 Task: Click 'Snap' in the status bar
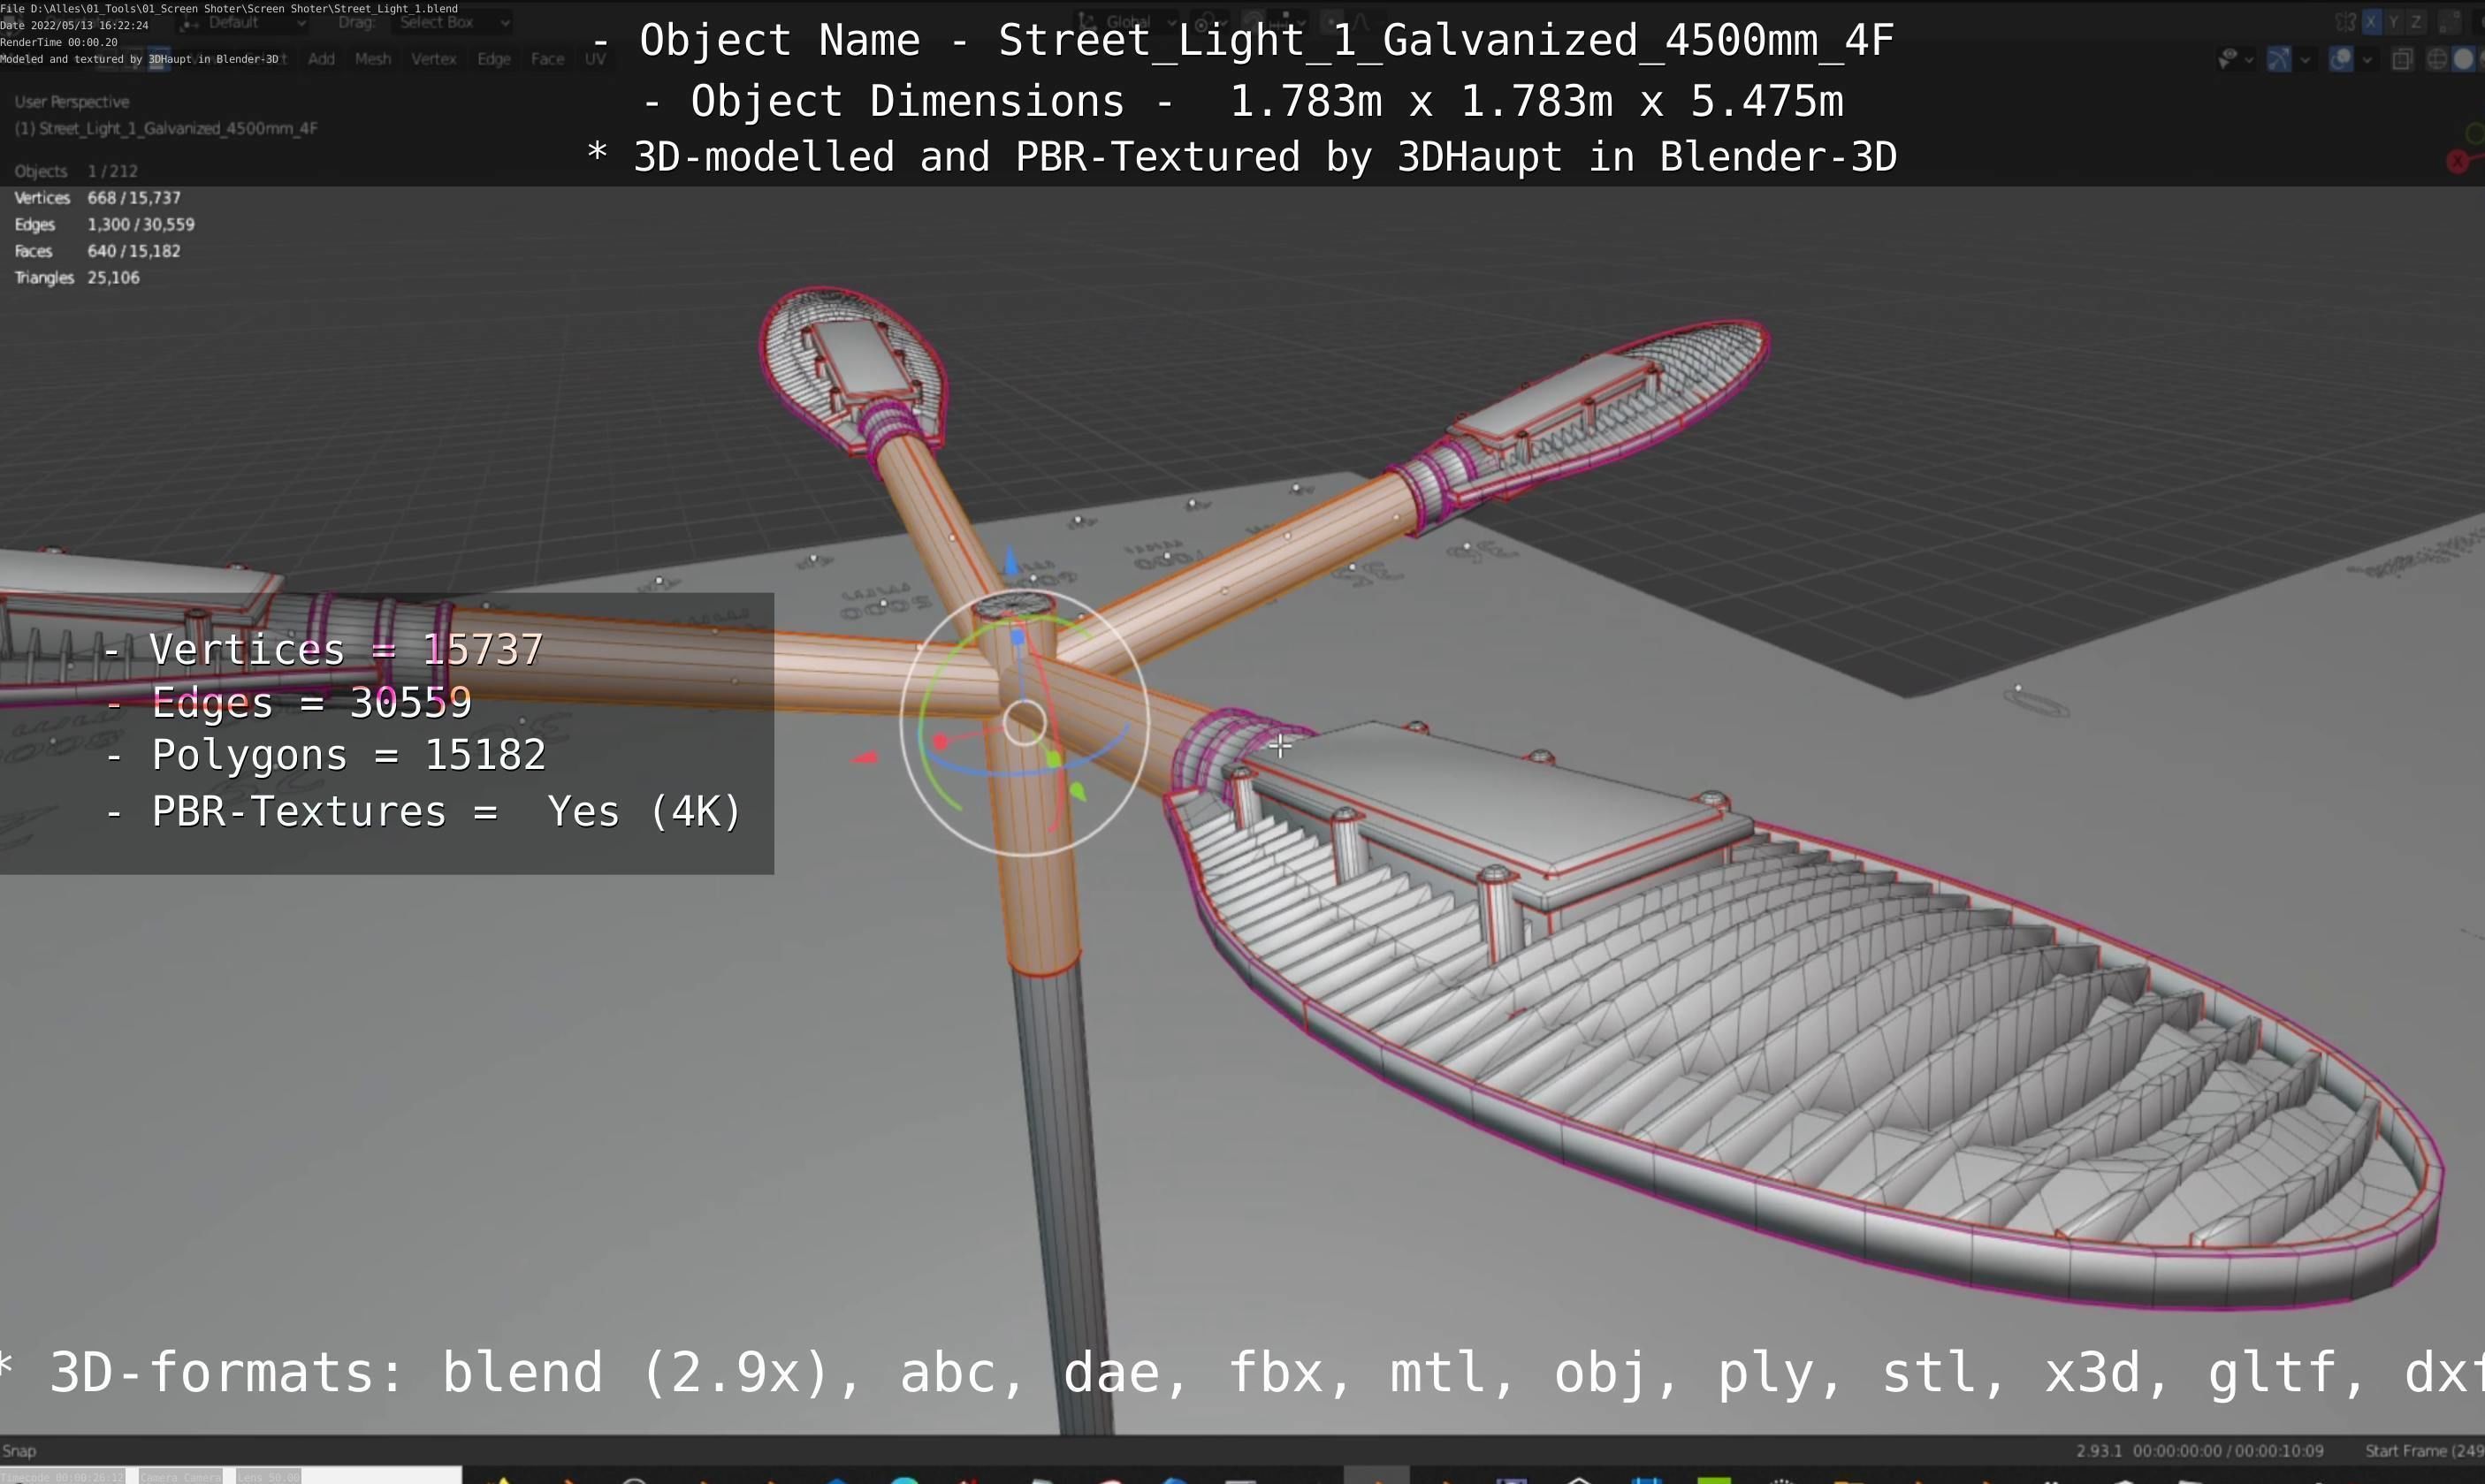pyautogui.click(x=19, y=1451)
